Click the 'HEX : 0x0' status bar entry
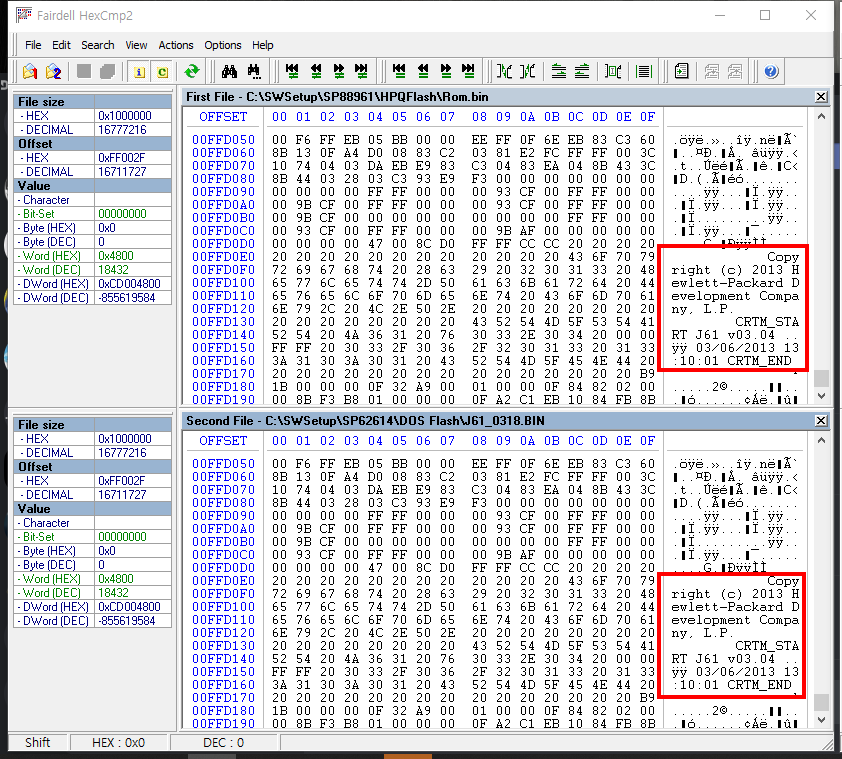 pos(119,742)
